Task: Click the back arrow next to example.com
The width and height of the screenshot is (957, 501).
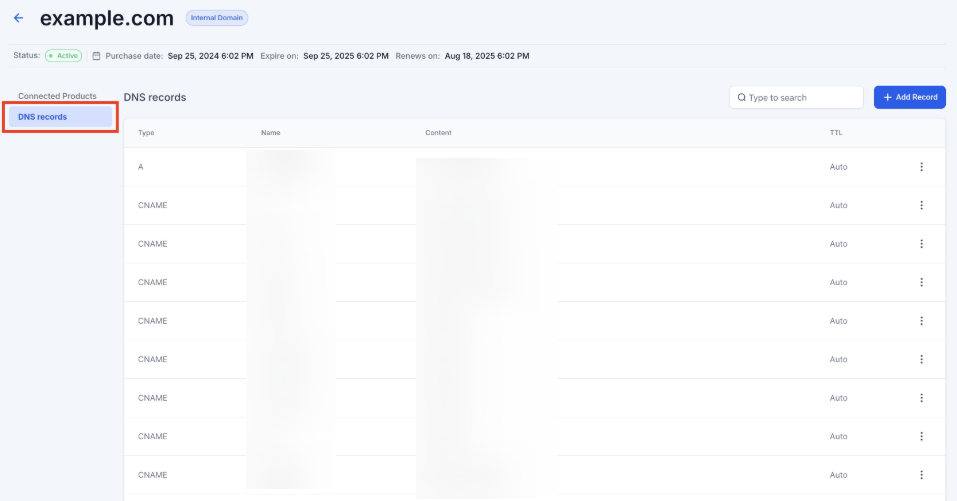Action: [18, 18]
